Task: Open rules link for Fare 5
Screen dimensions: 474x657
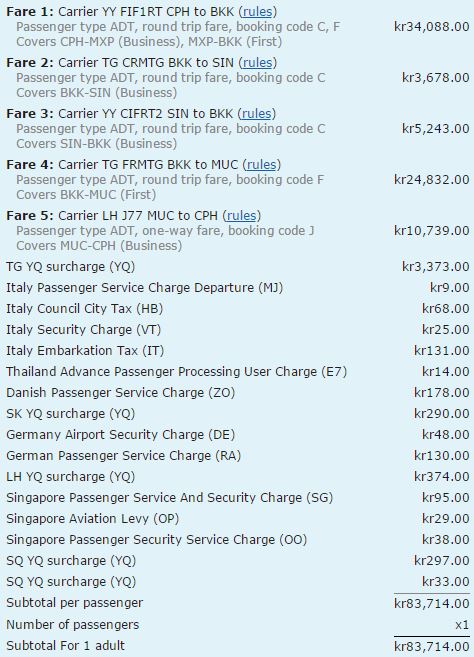Action: (241, 216)
